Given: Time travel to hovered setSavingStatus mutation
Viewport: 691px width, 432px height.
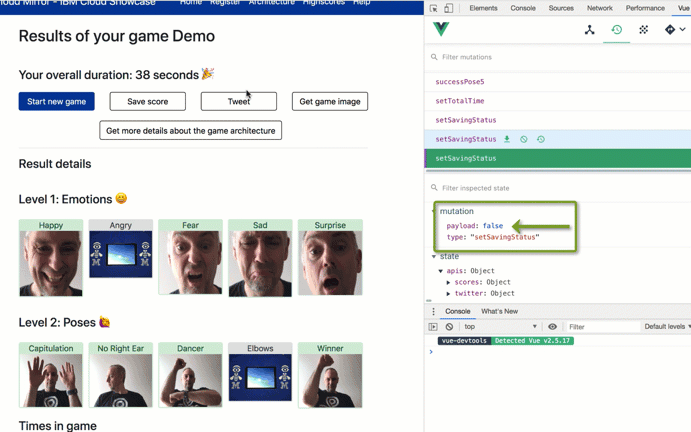Looking at the screenshot, I should click(x=541, y=139).
